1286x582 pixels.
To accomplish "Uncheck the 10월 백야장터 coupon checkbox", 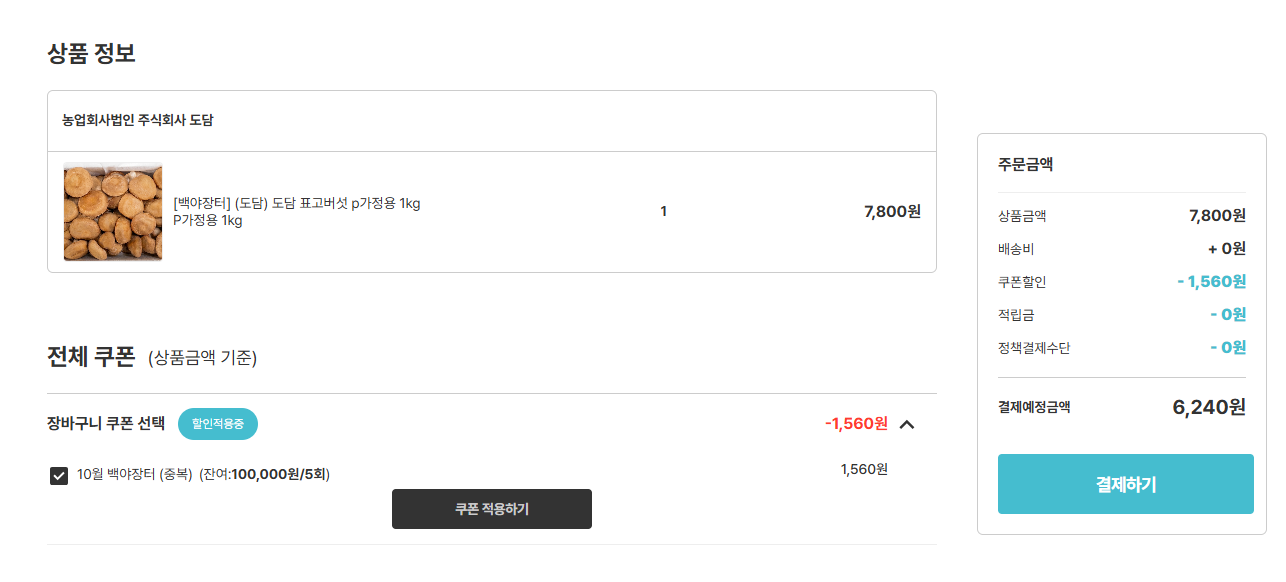I will pos(59,475).
